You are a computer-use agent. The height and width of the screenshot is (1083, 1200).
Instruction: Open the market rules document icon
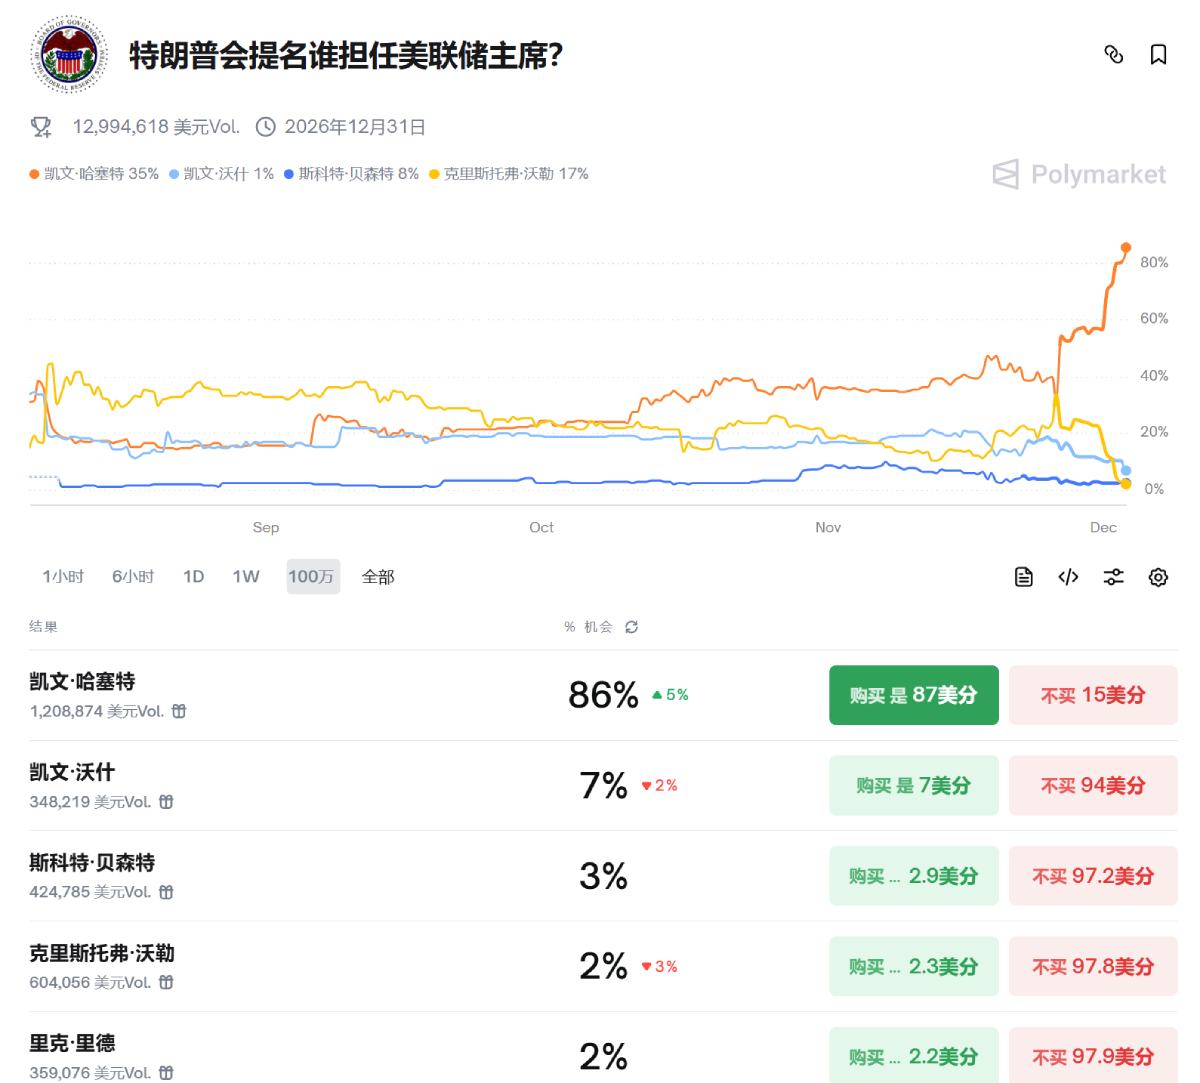point(1022,577)
